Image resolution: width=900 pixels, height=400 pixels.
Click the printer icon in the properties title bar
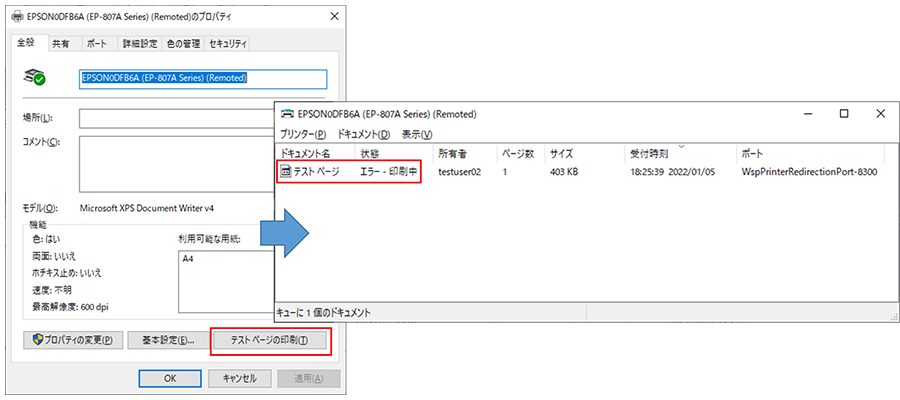pos(17,17)
